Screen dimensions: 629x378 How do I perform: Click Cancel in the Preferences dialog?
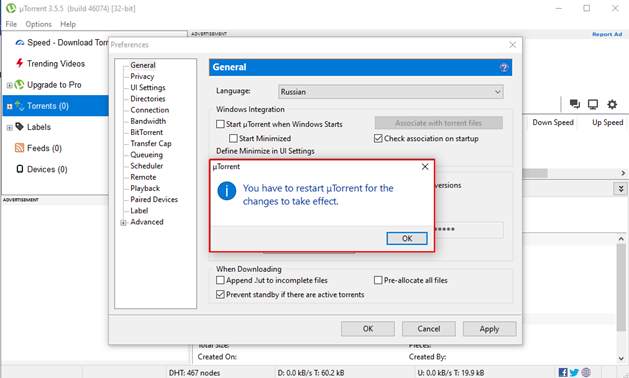(x=428, y=329)
